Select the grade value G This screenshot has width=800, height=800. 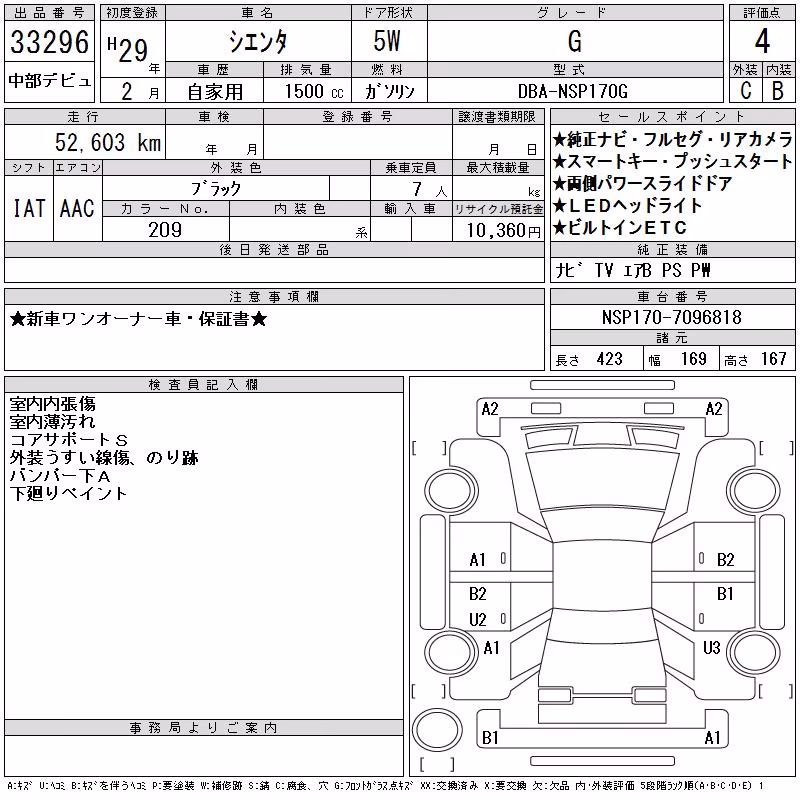tap(575, 41)
